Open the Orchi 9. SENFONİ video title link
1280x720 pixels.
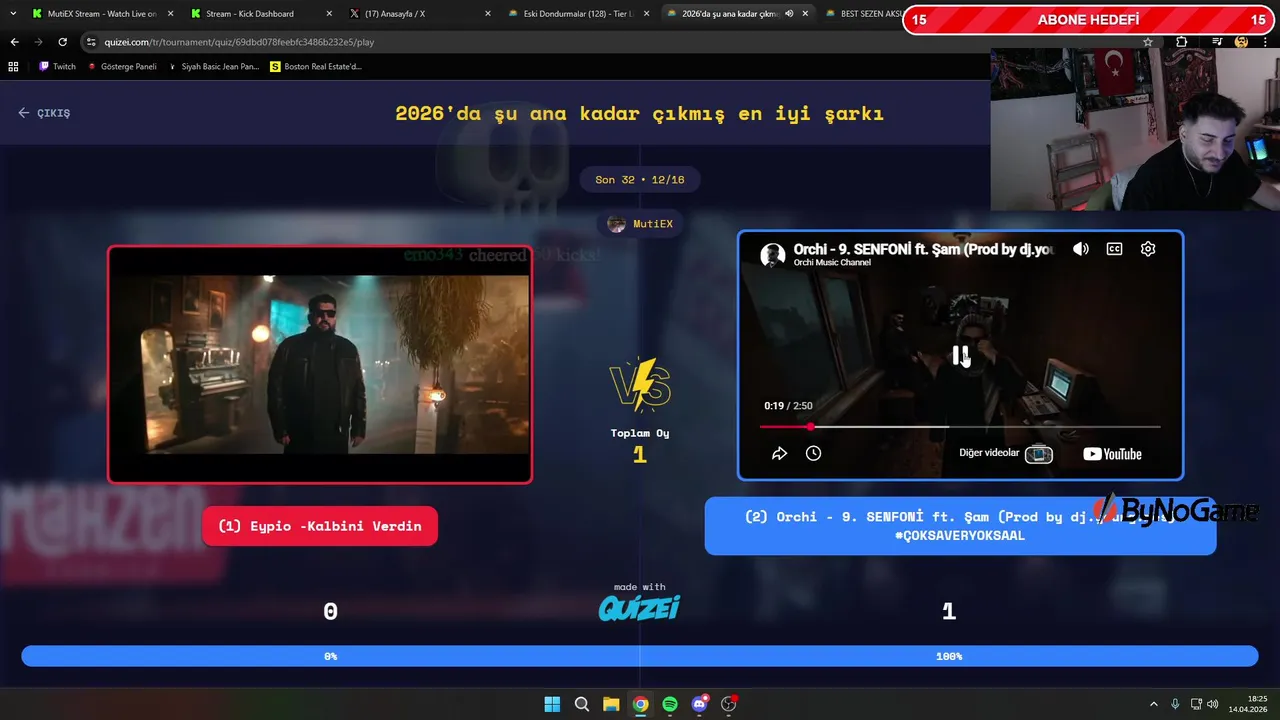tap(923, 249)
